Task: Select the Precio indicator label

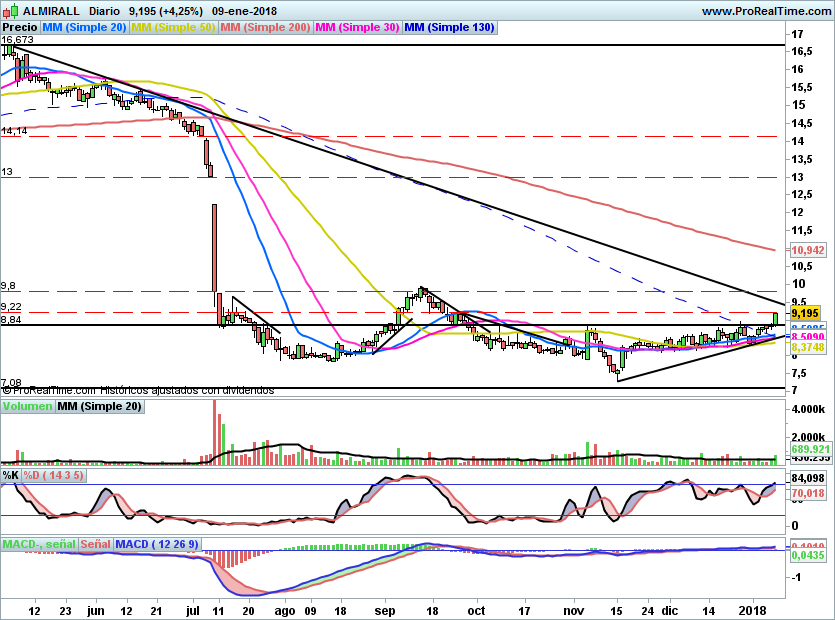Action: (x=21, y=28)
